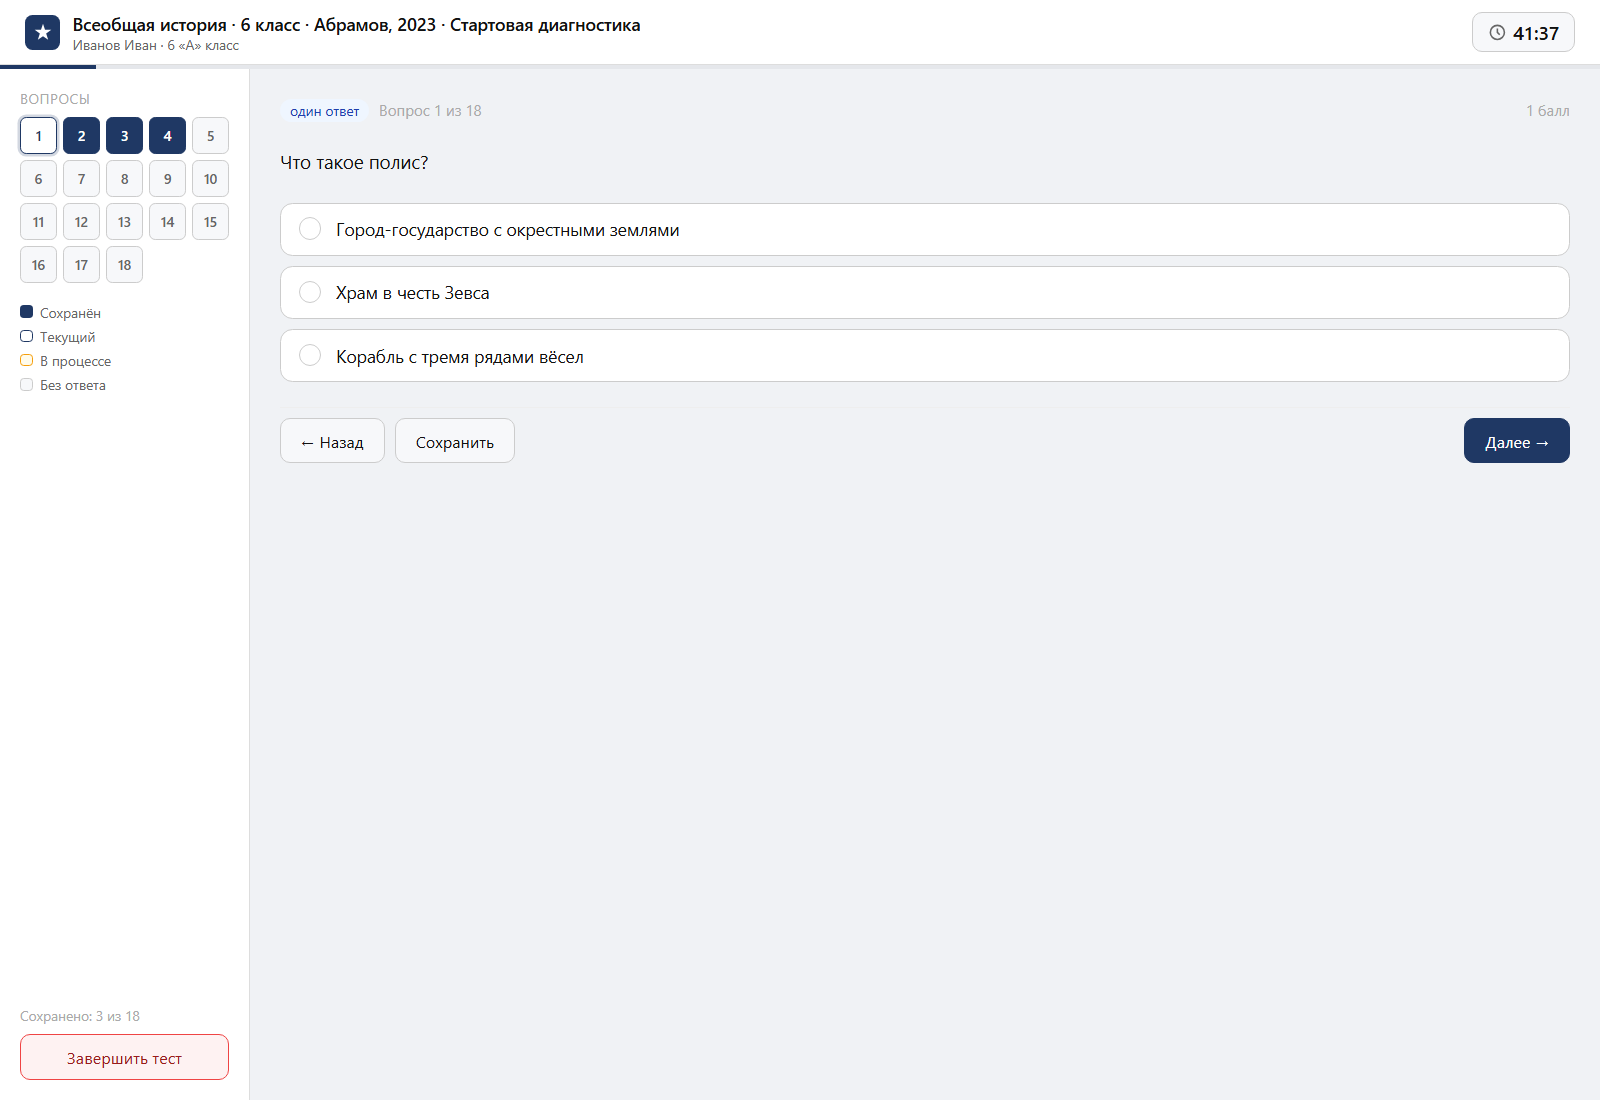Image resolution: width=1600 pixels, height=1100 pixels.
Task: Choose the "Храм в честь Зевса" option
Action: tap(924, 293)
